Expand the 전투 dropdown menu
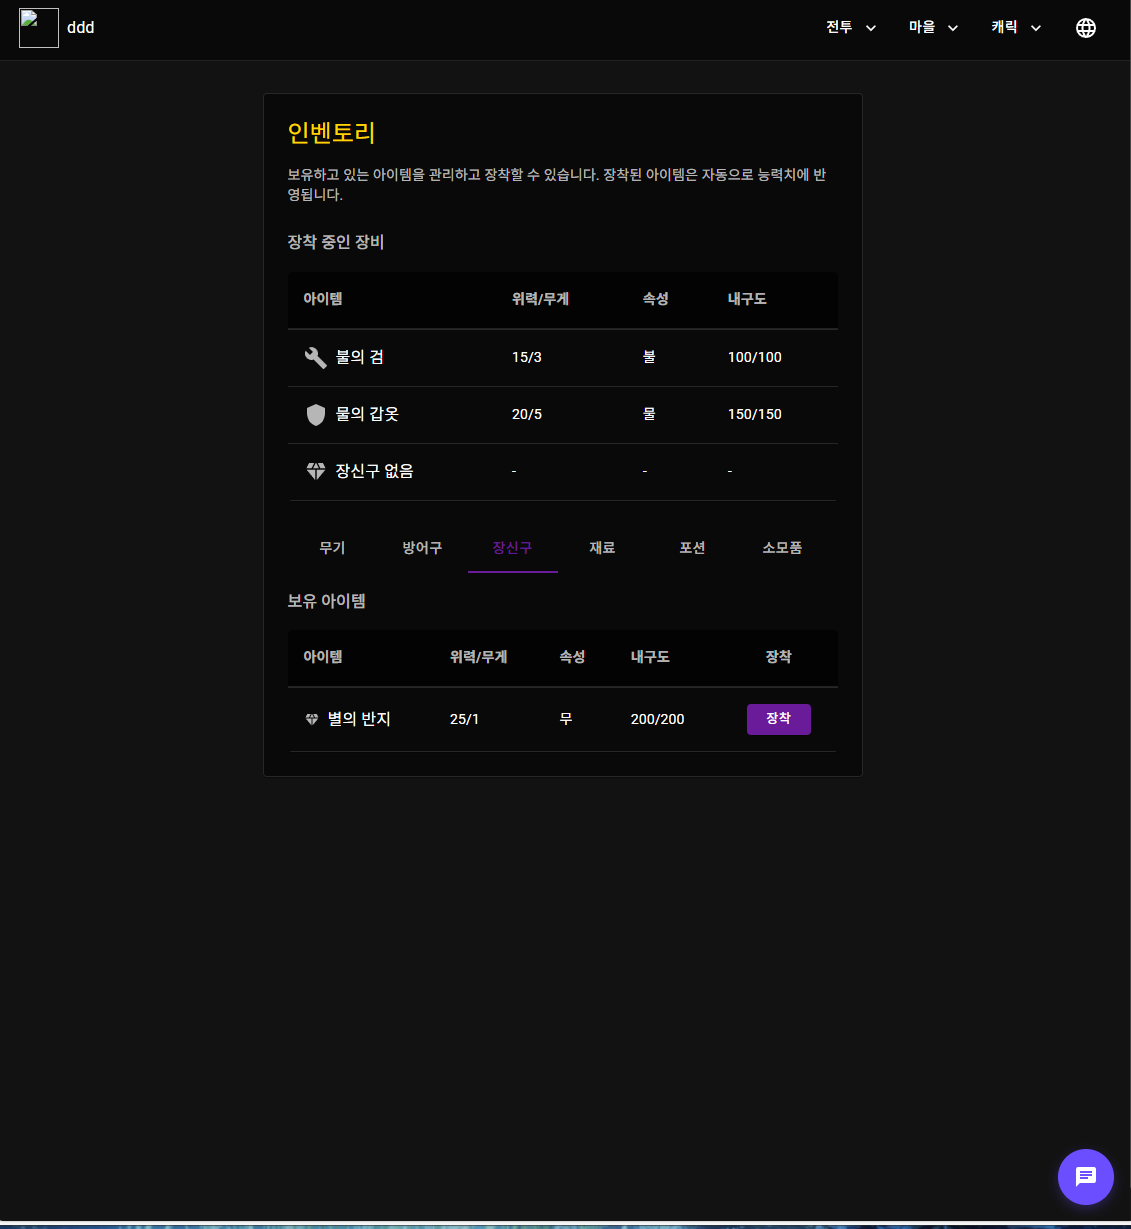 (x=851, y=28)
